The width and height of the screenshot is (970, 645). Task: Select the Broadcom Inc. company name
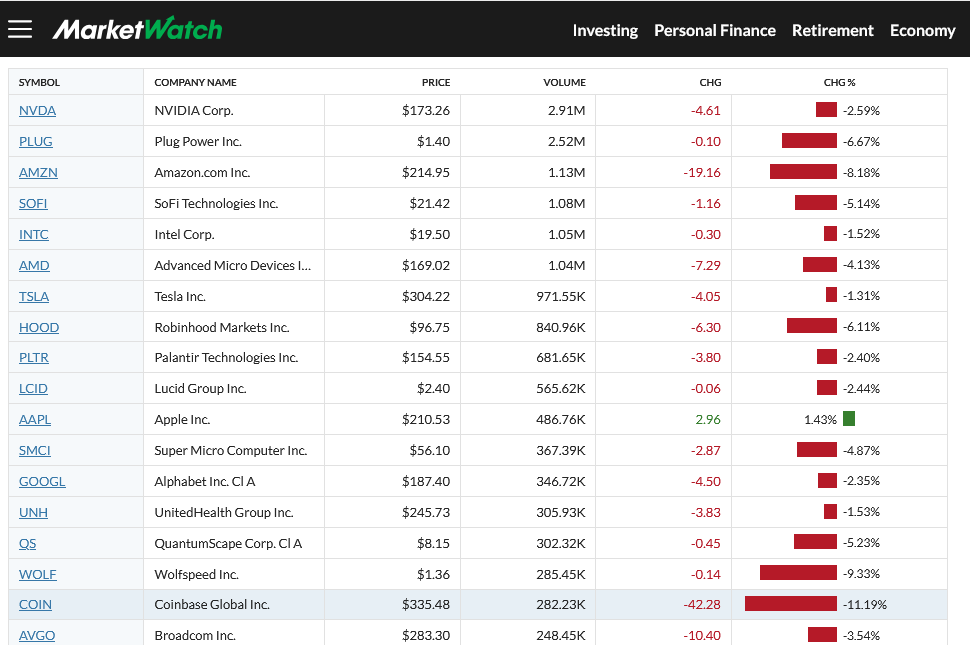click(x=195, y=635)
